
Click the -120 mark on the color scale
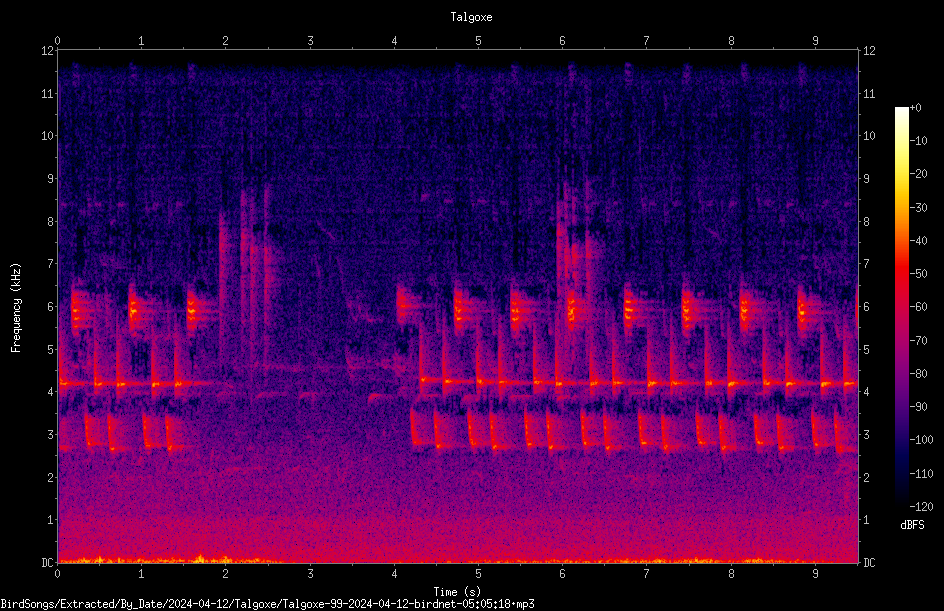click(x=921, y=506)
